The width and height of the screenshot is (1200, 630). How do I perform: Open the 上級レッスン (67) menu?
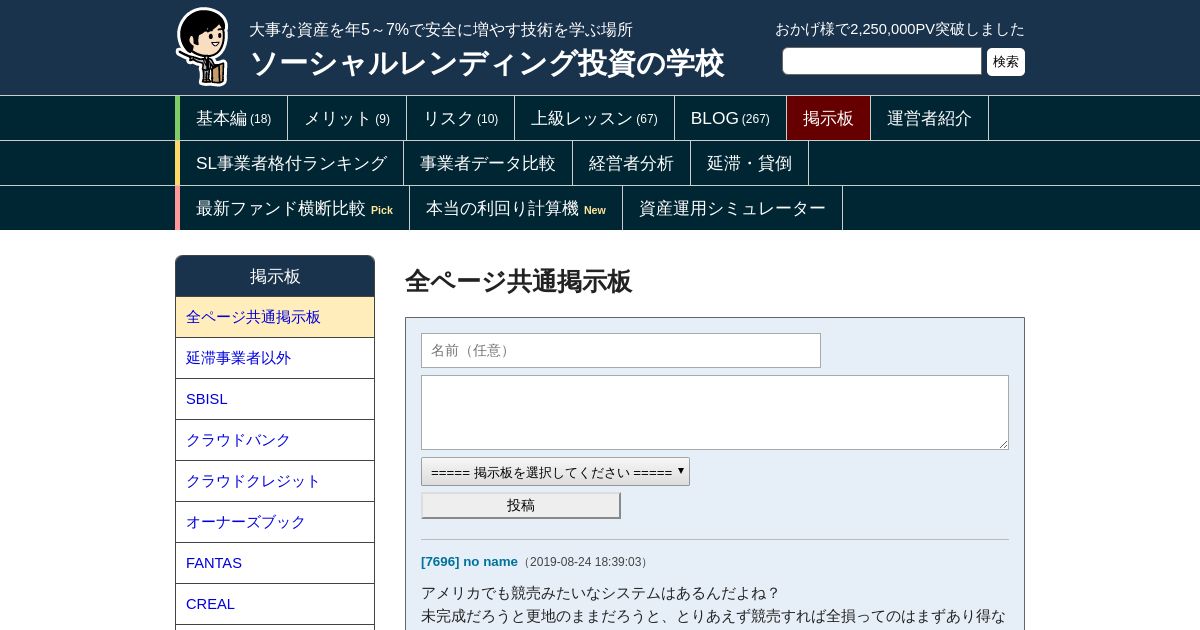(x=594, y=118)
